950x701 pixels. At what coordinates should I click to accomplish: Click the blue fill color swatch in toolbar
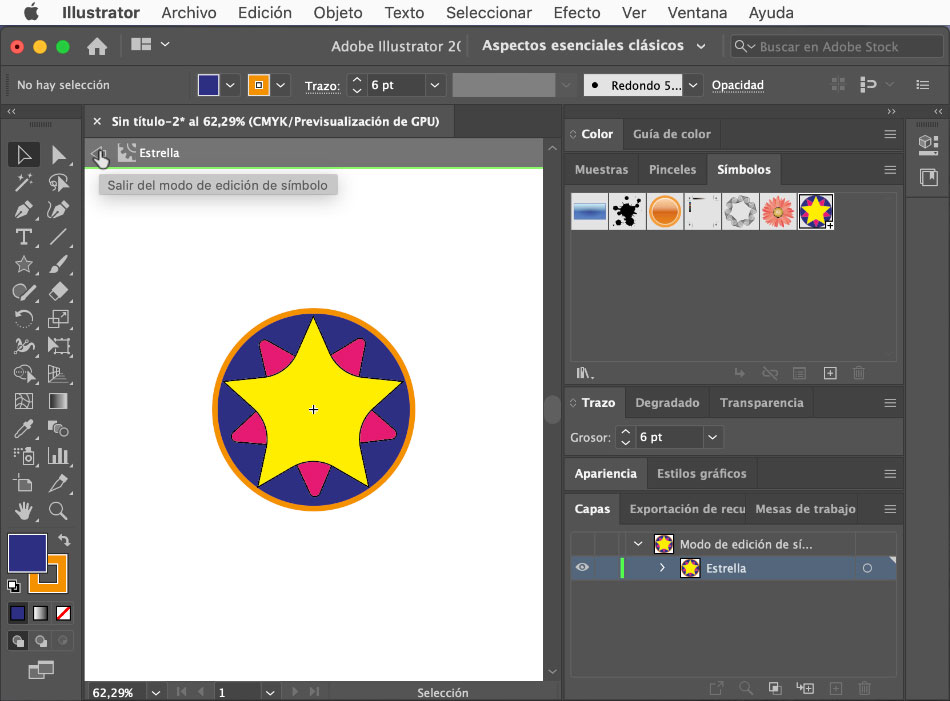click(x=27, y=553)
